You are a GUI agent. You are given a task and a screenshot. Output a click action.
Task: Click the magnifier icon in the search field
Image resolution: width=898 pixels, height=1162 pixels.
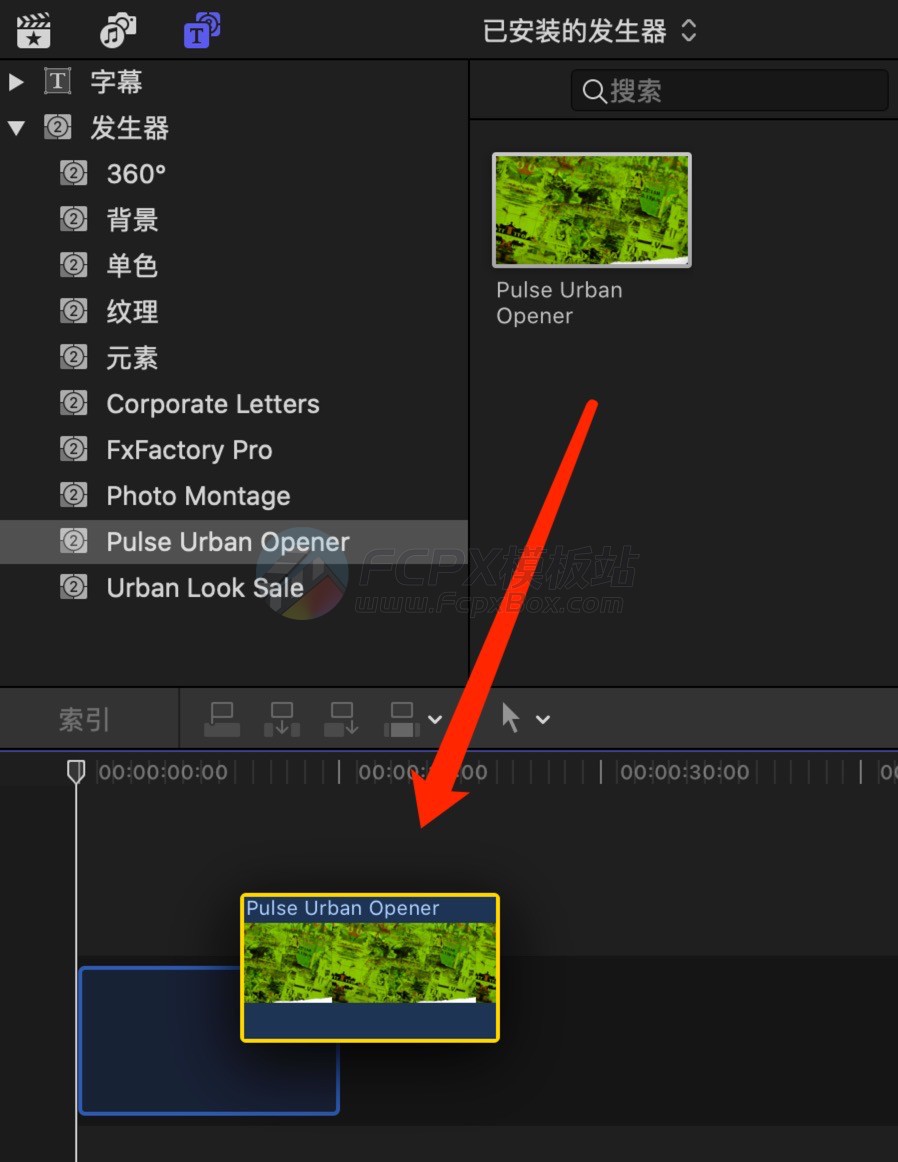click(x=594, y=91)
